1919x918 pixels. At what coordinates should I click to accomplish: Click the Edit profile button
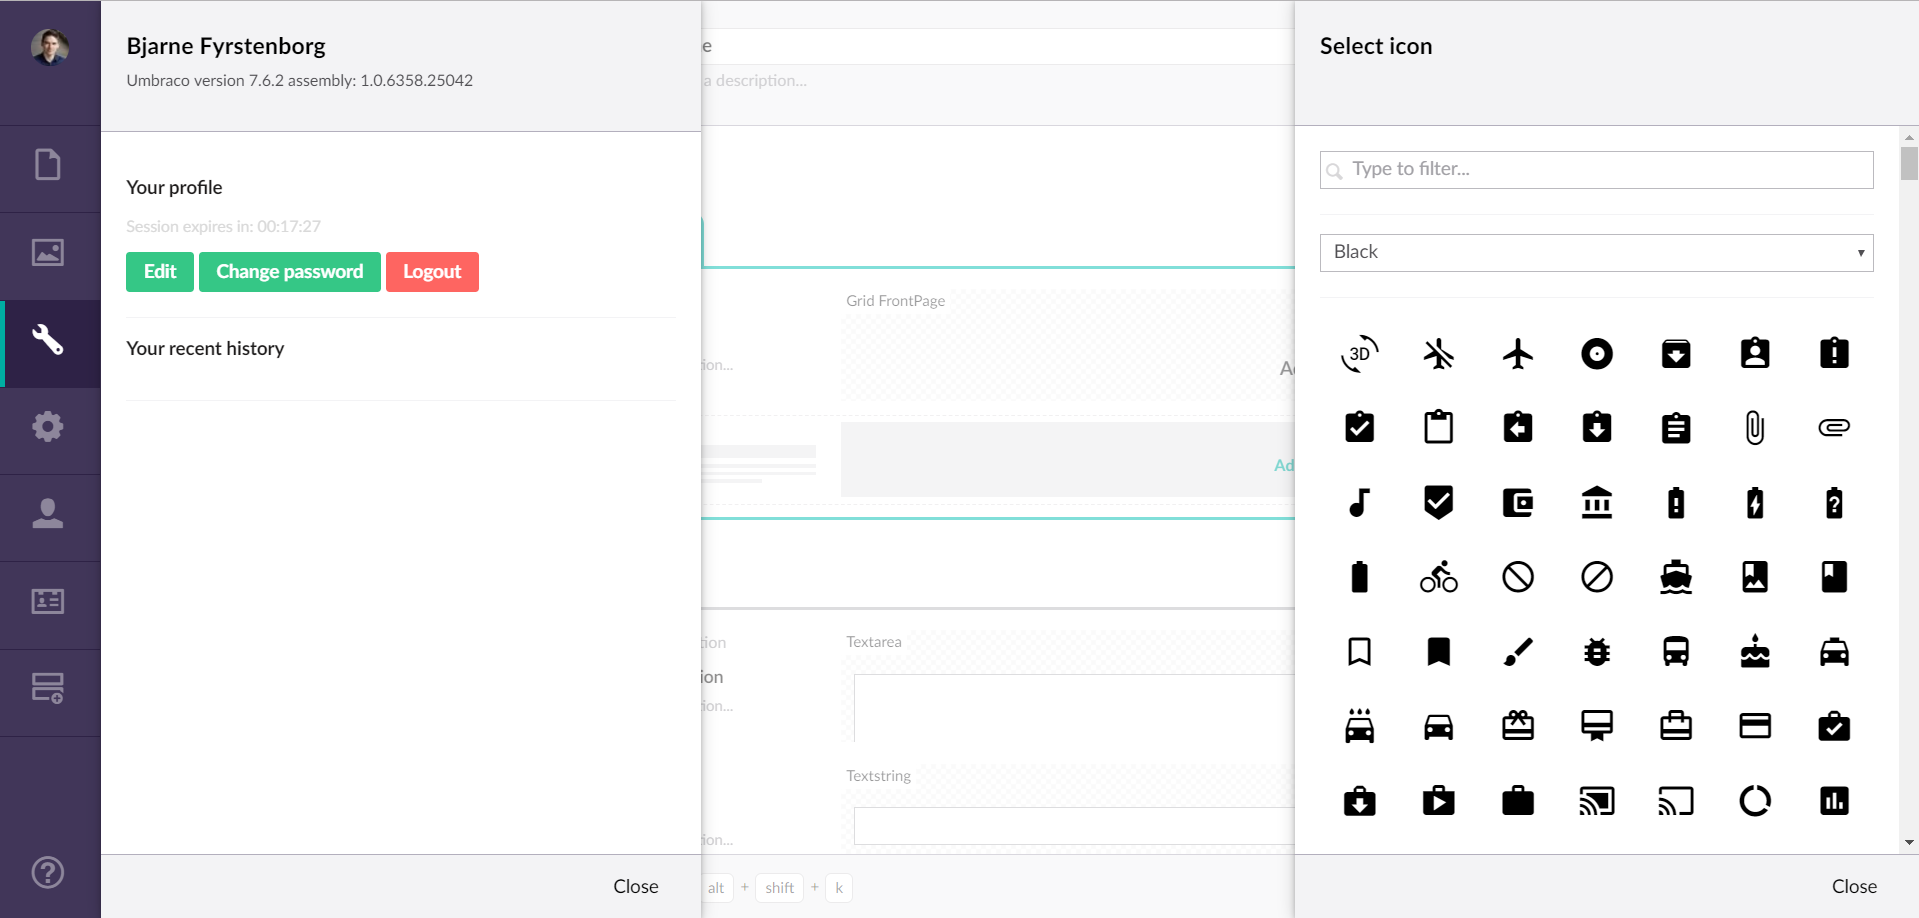[160, 272]
